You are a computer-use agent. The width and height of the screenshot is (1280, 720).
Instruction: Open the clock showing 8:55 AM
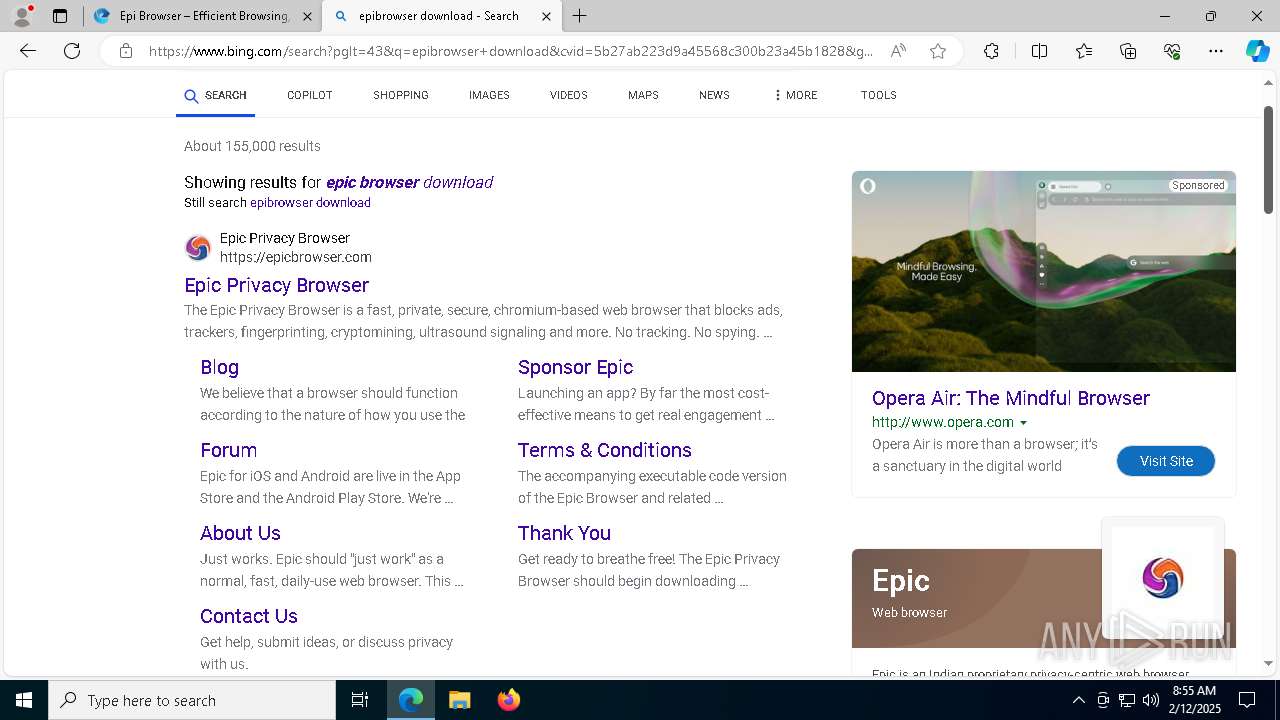1194,700
